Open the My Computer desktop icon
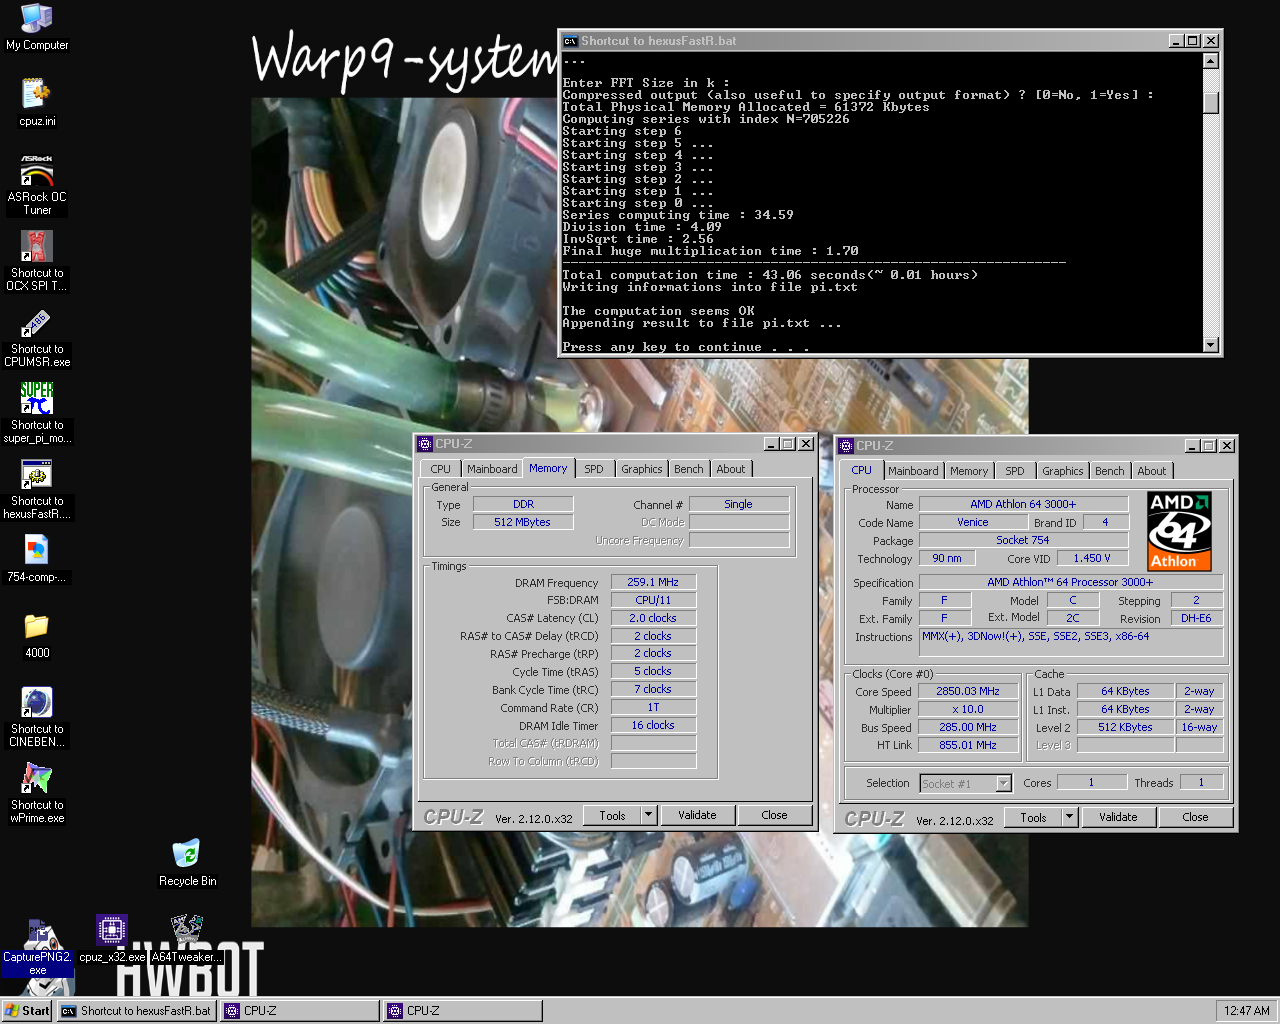The image size is (1280, 1024). pyautogui.click(x=37, y=19)
